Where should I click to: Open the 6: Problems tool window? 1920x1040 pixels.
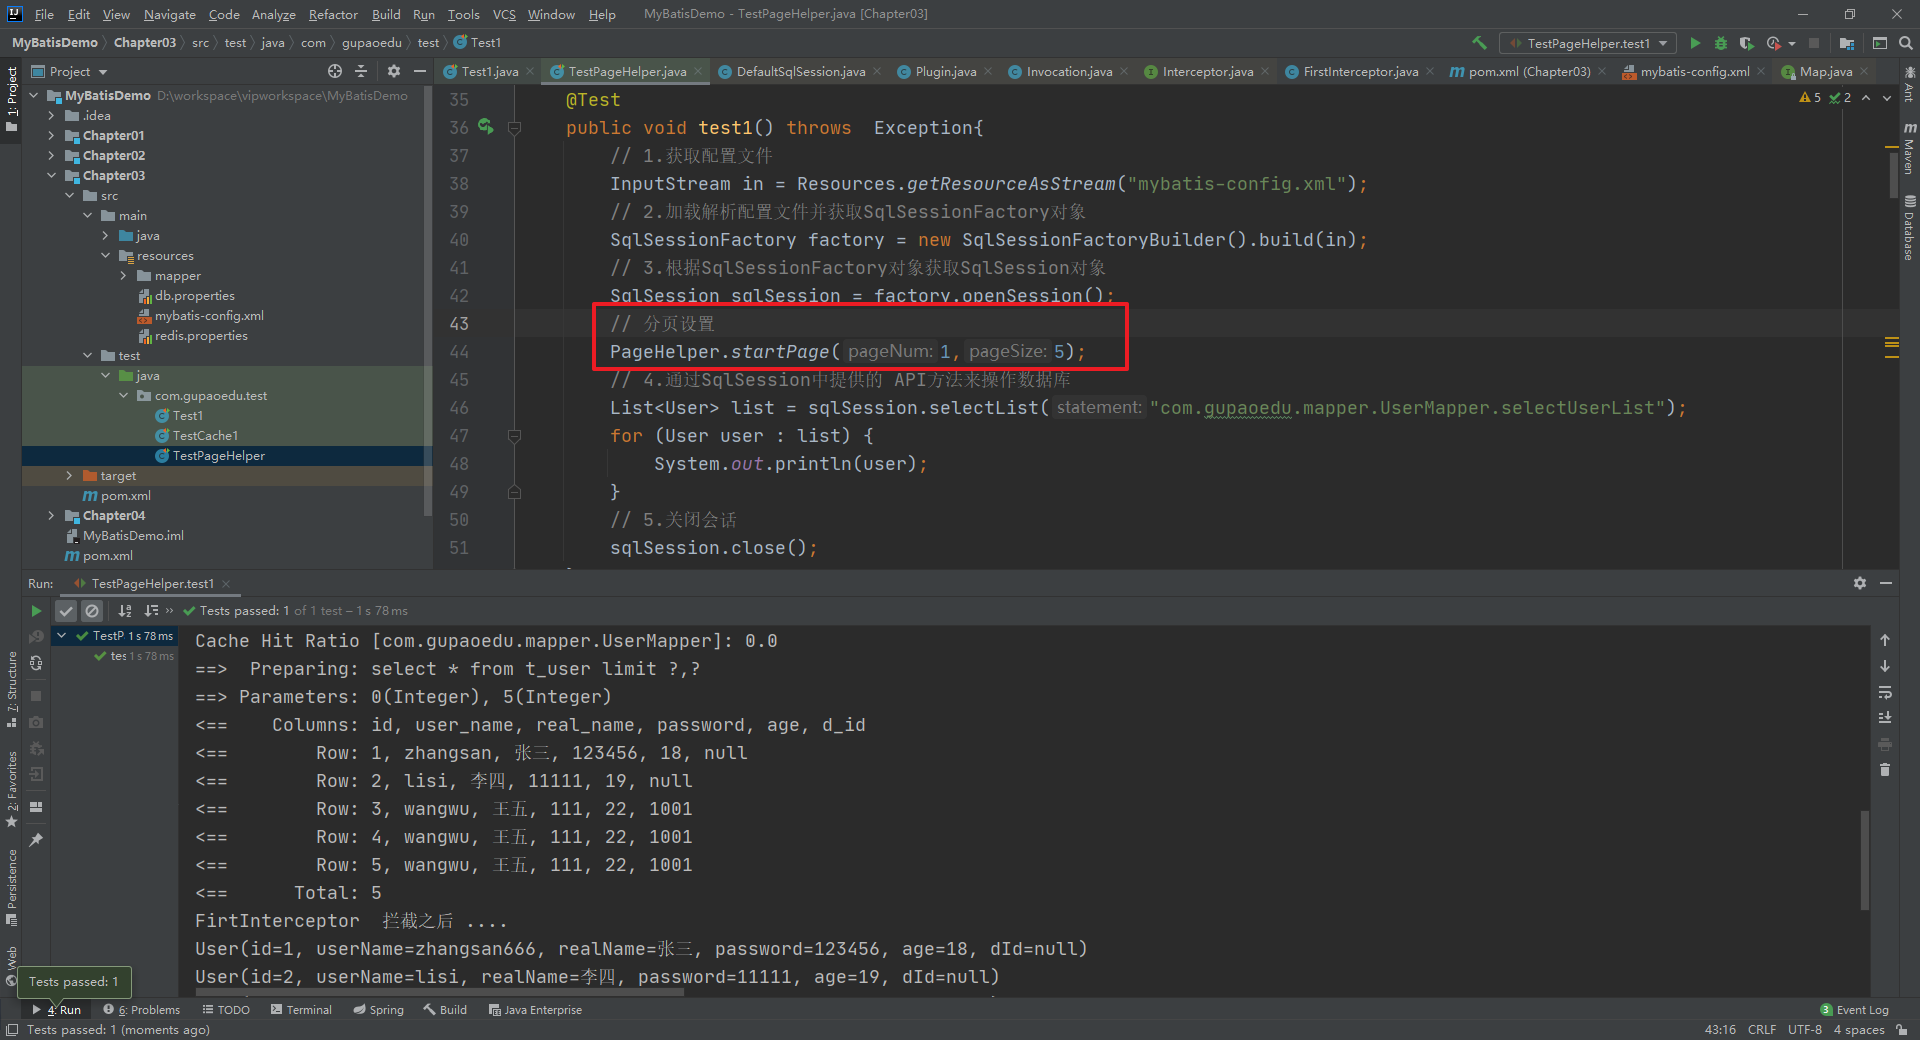tap(141, 1009)
